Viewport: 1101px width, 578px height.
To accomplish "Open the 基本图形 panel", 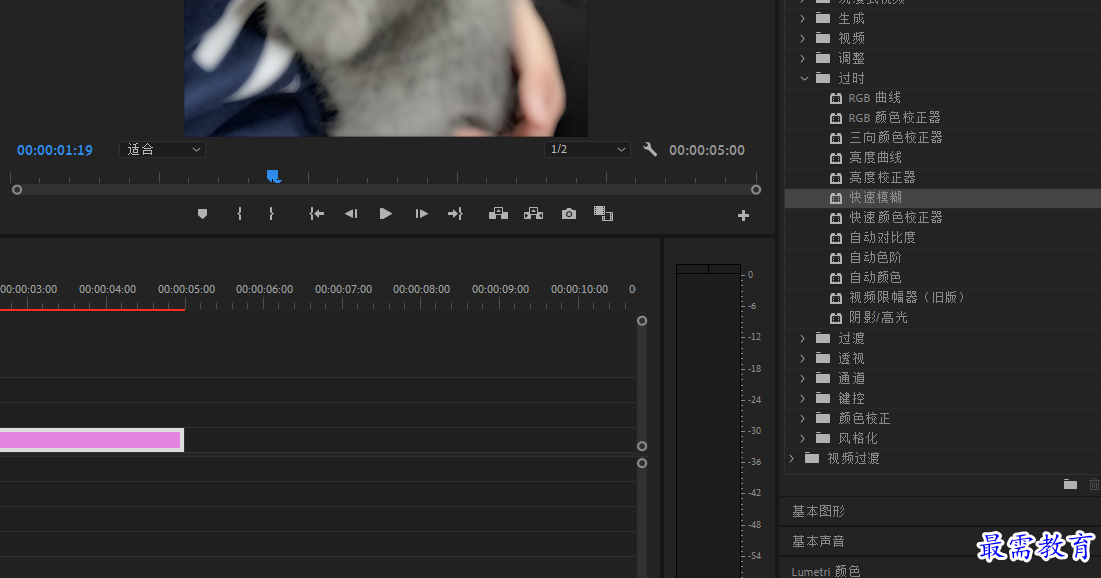I will pyautogui.click(x=819, y=511).
